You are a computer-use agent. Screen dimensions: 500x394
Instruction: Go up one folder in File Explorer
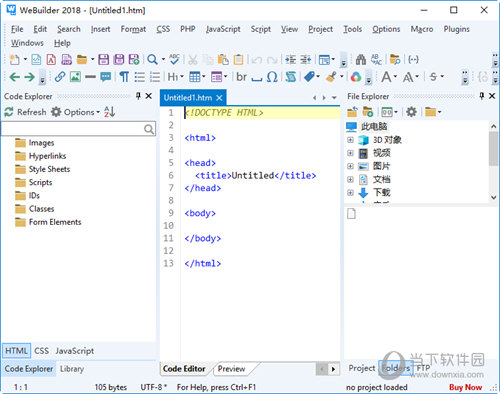click(352, 112)
